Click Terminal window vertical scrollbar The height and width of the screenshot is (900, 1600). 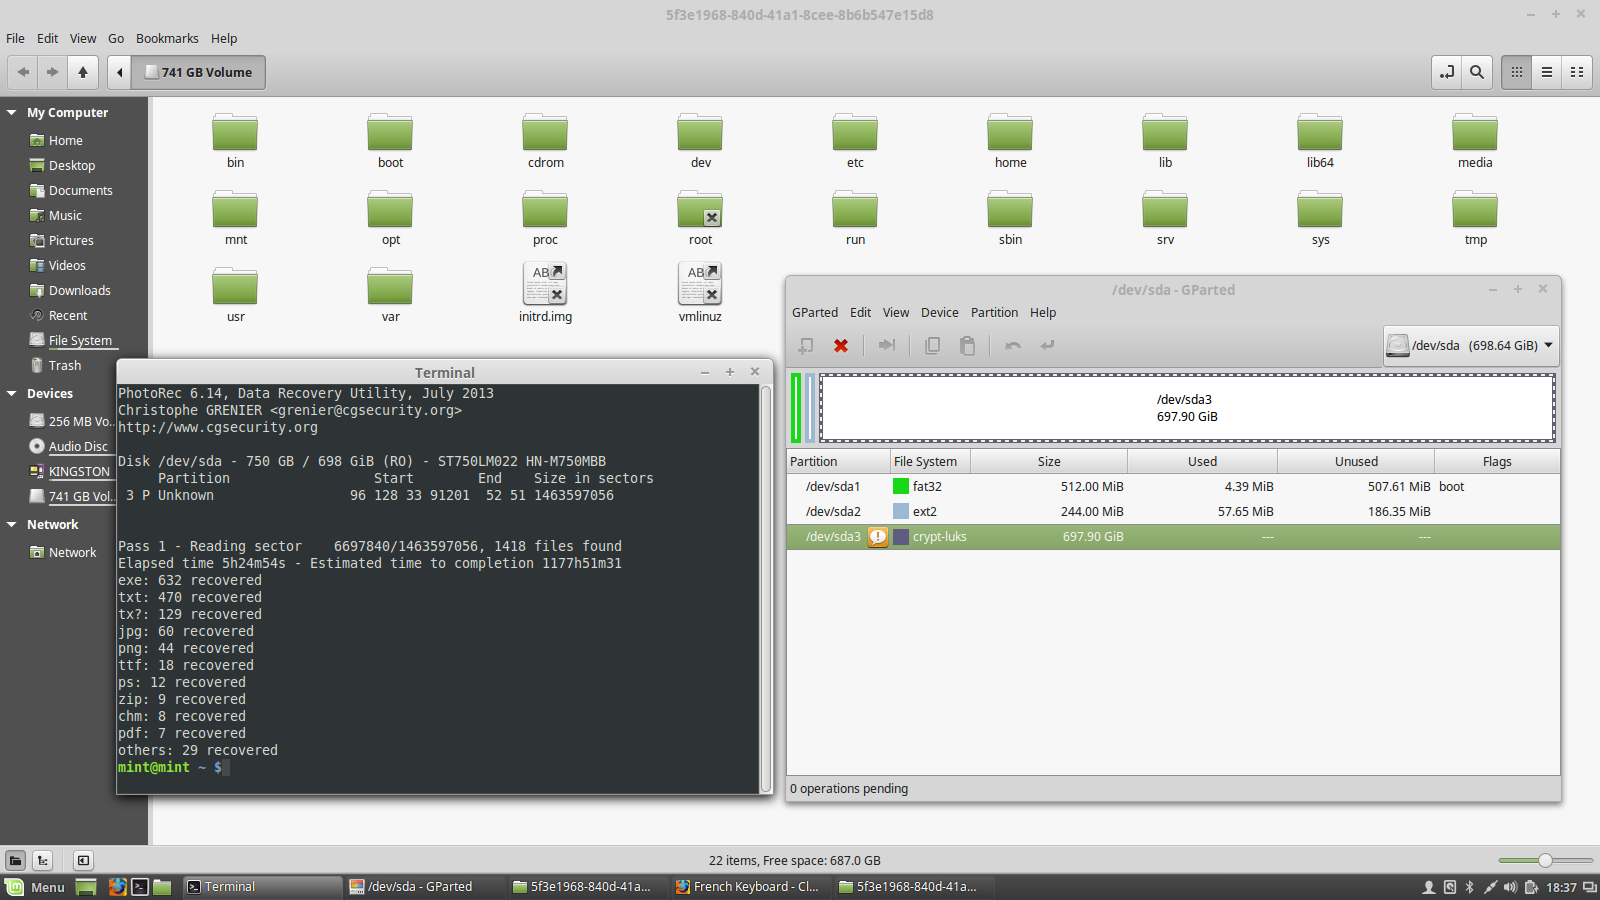[766, 588]
